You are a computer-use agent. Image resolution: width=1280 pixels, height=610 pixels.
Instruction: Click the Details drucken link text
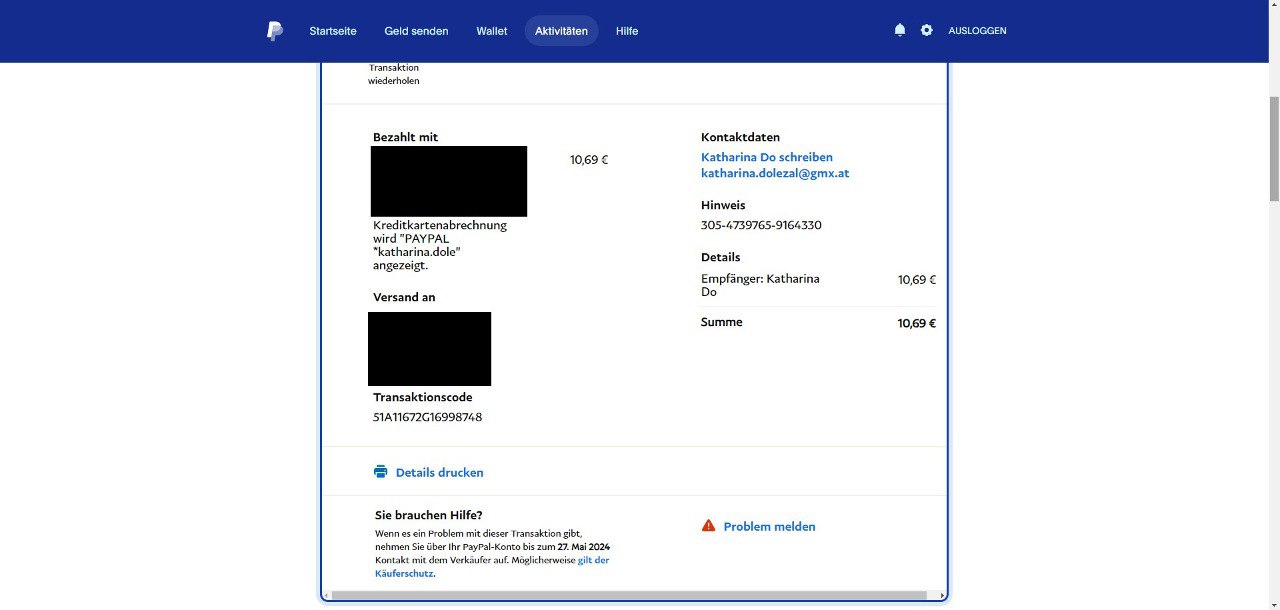click(x=439, y=472)
